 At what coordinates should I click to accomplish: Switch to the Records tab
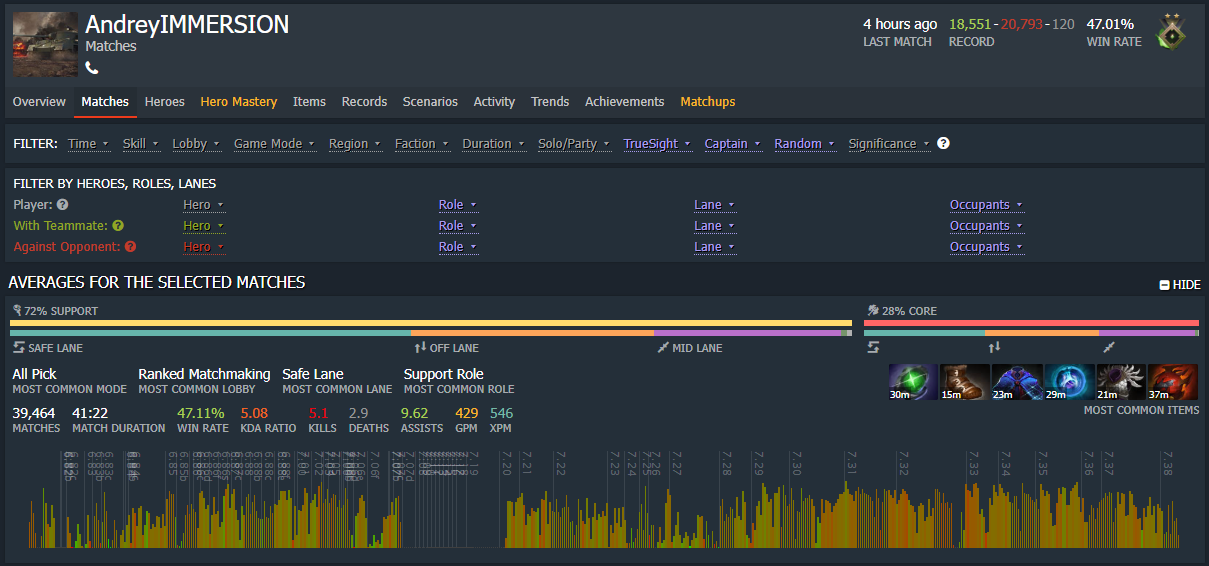click(x=364, y=102)
